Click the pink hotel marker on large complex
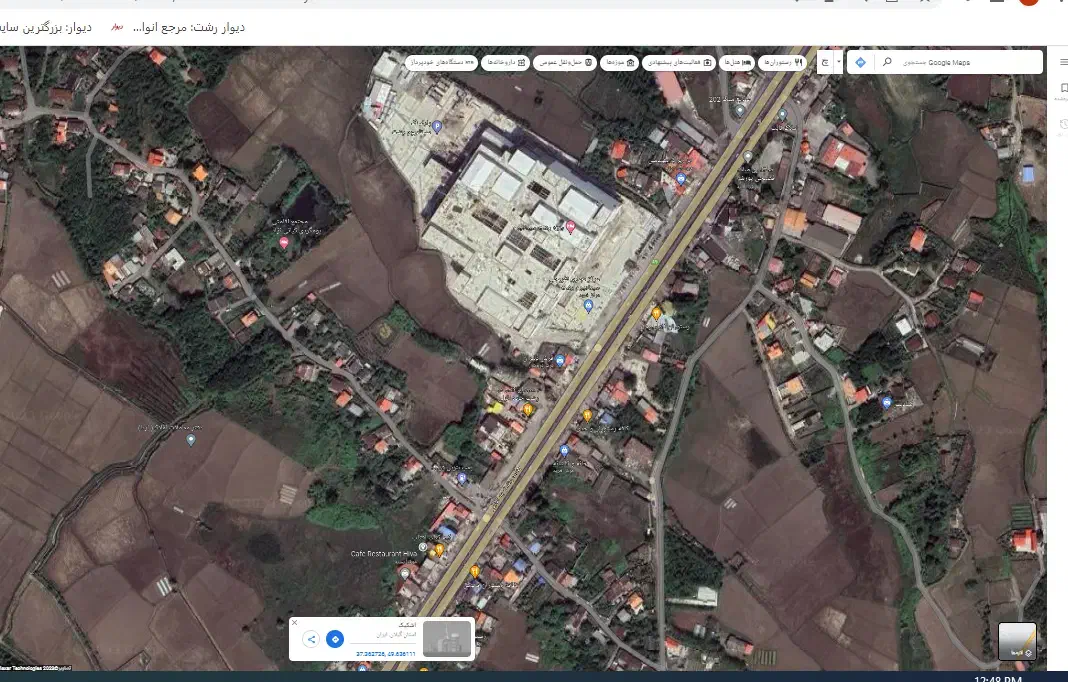 point(571,228)
